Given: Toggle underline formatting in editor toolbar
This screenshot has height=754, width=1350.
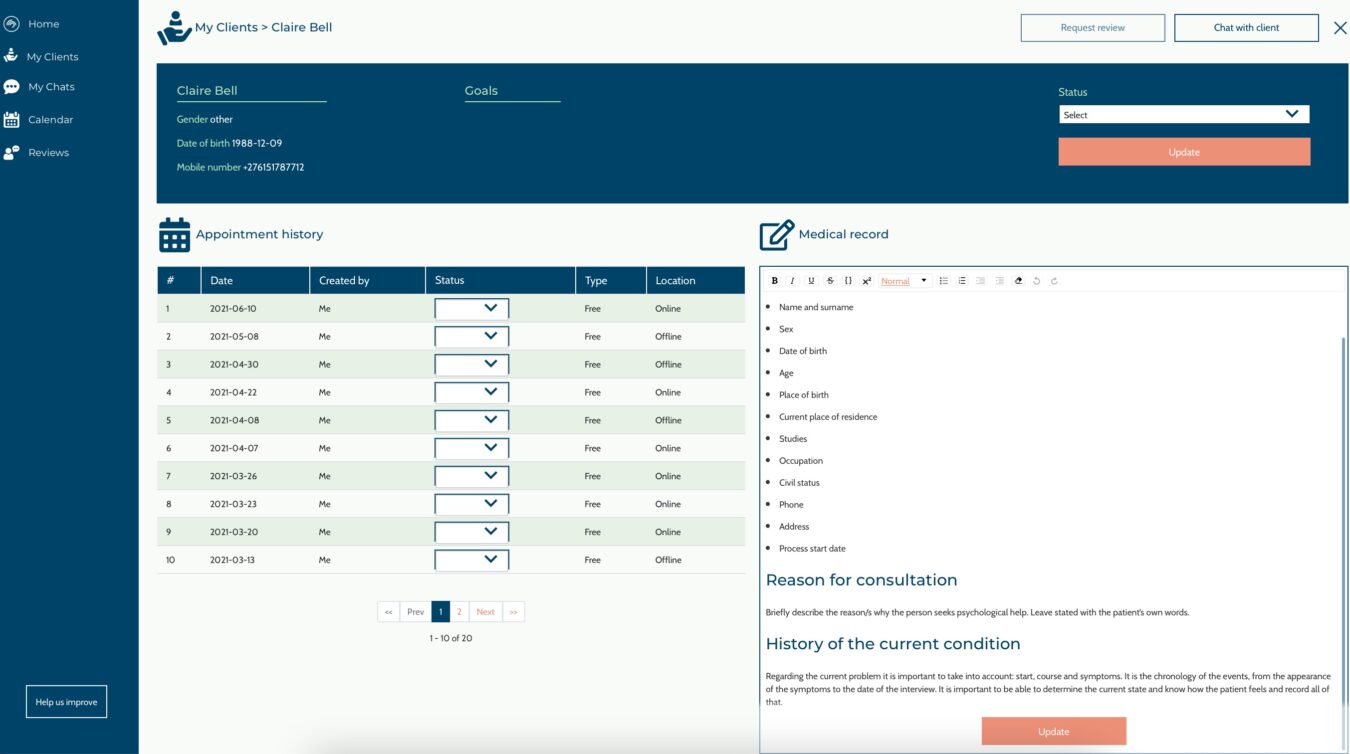Looking at the screenshot, I should [x=811, y=281].
